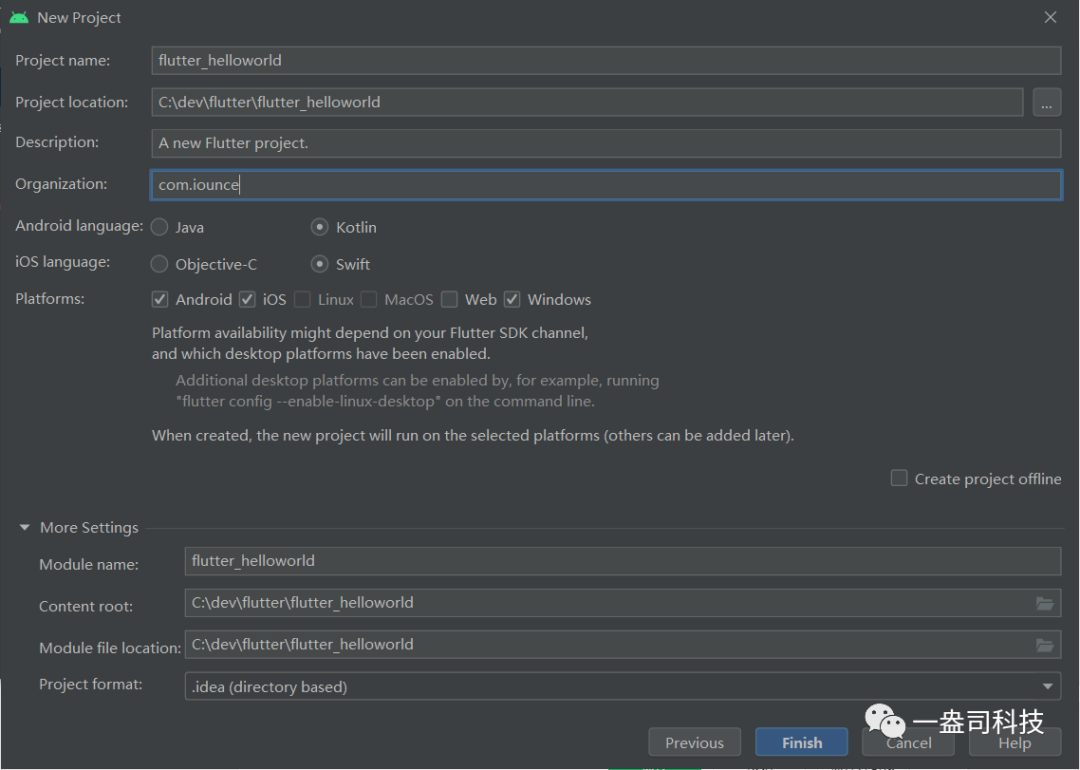This screenshot has height=770, width=1080.
Task: Go back with the Previous button
Action: pos(694,742)
